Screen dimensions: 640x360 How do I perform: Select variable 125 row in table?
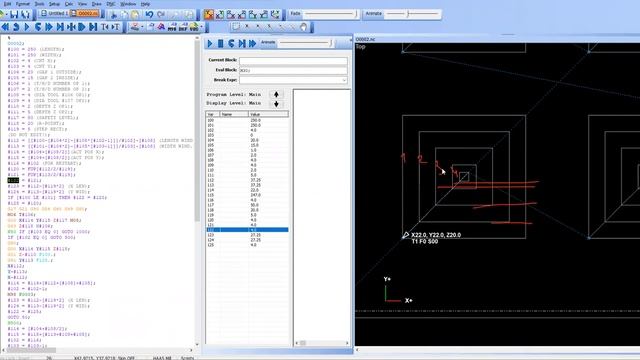tap(247, 245)
